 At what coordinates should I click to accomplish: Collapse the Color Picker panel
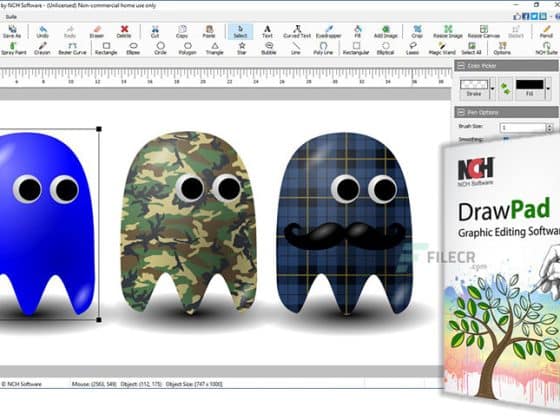461,66
